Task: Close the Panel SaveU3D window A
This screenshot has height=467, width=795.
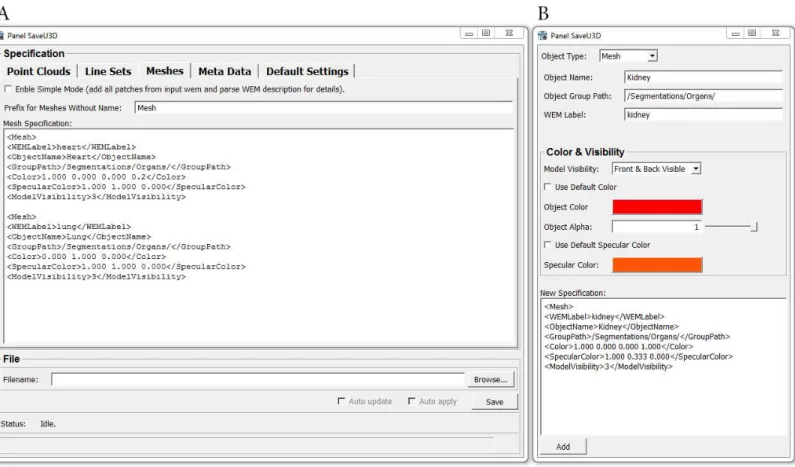Action: [509, 33]
